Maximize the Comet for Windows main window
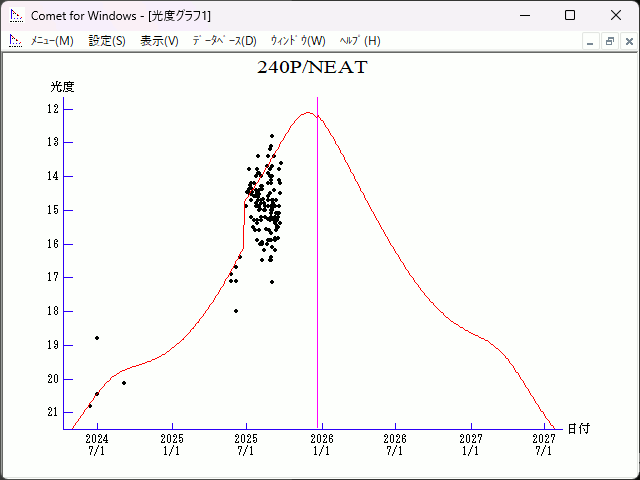 point(570,16)
